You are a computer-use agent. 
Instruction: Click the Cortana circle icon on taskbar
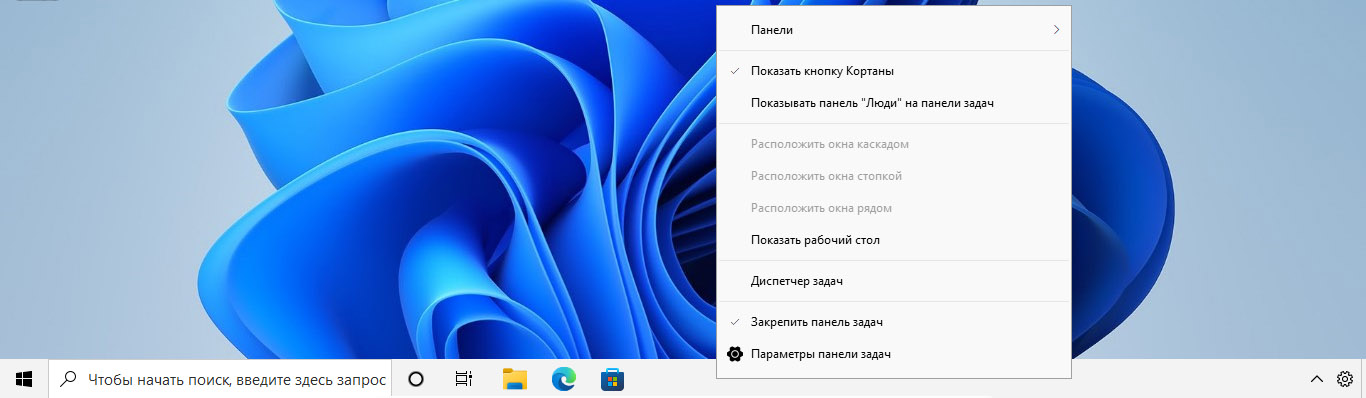coord(416,379)
